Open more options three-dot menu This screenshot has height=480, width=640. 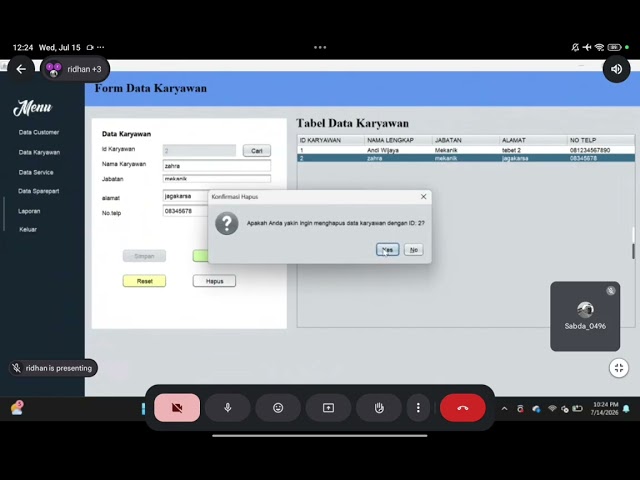tap(418, 408)
